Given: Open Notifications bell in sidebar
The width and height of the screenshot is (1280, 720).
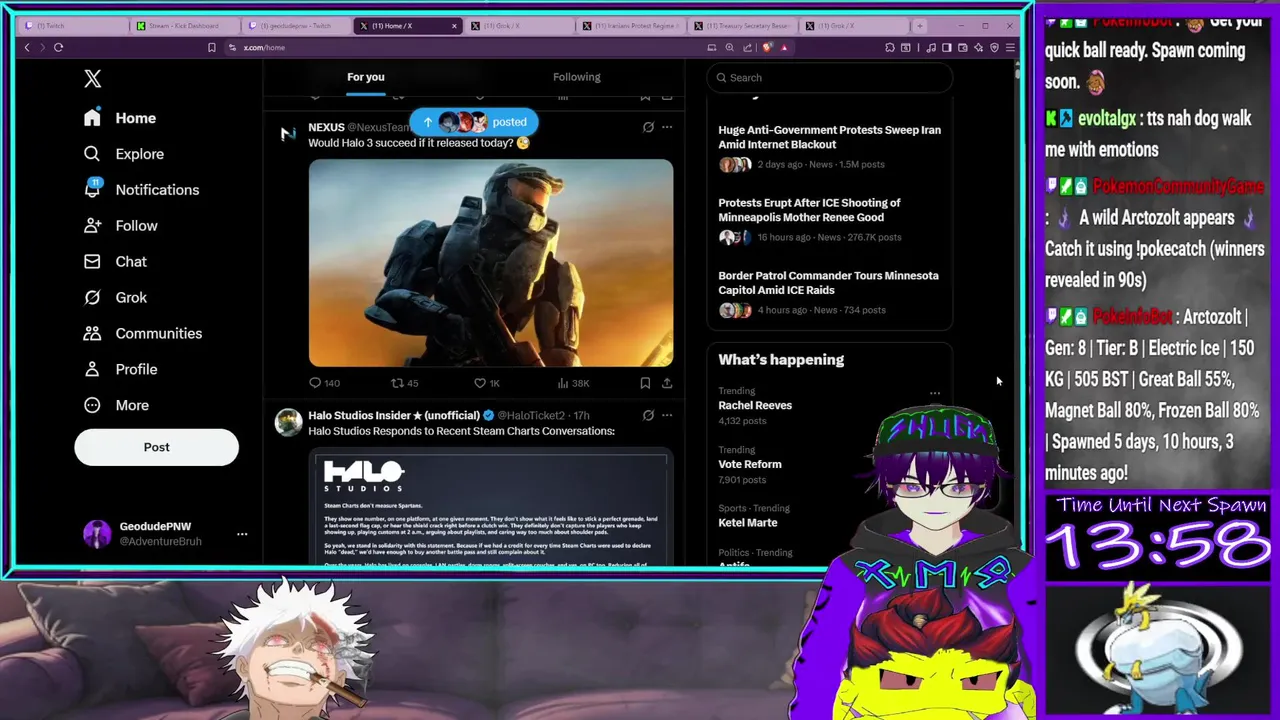Looking at the screenshot, I should (x=92, y=189).
